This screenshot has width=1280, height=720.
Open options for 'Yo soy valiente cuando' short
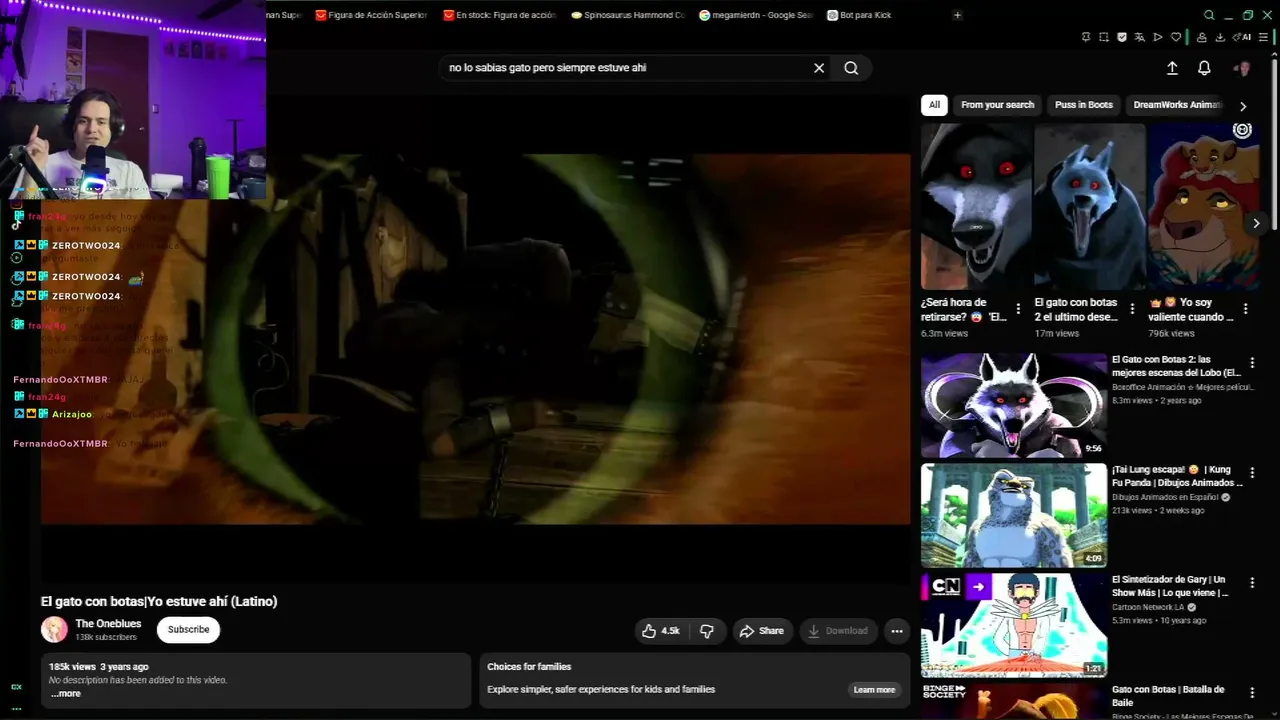click(x=1246, y=309)
